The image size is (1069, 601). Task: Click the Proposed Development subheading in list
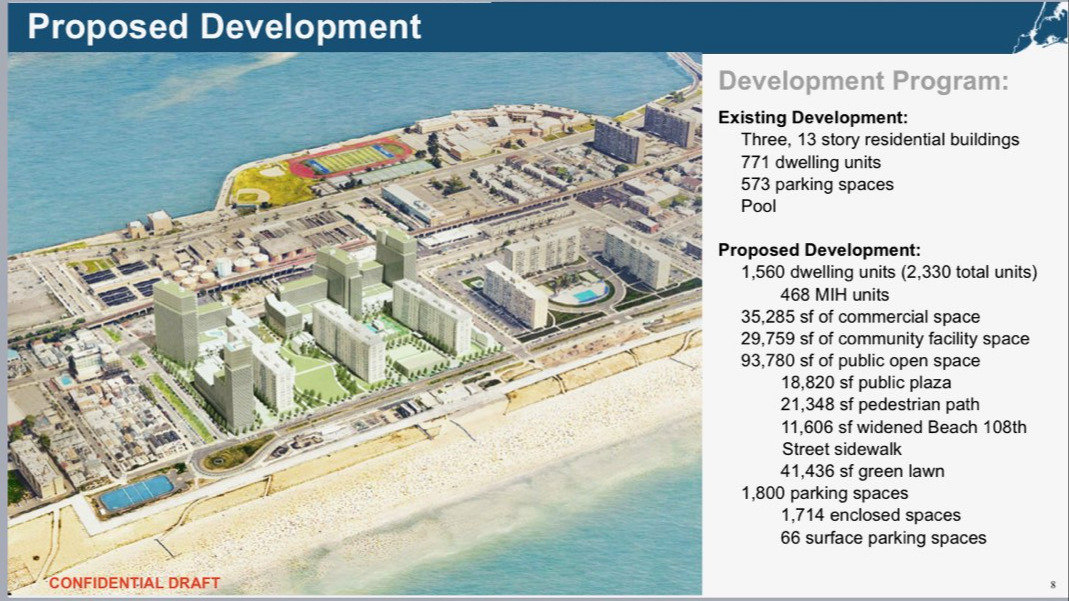tap(819, 250)
